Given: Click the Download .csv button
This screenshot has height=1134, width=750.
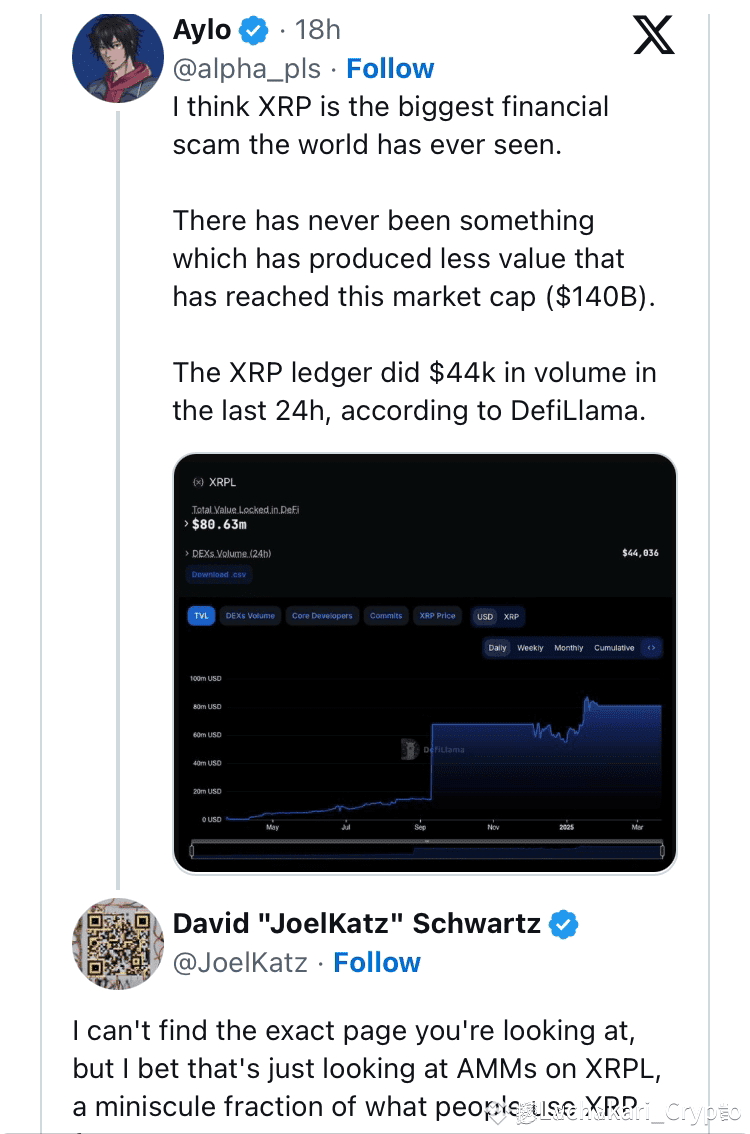Looking at the screenshot, I should (217, 574).
